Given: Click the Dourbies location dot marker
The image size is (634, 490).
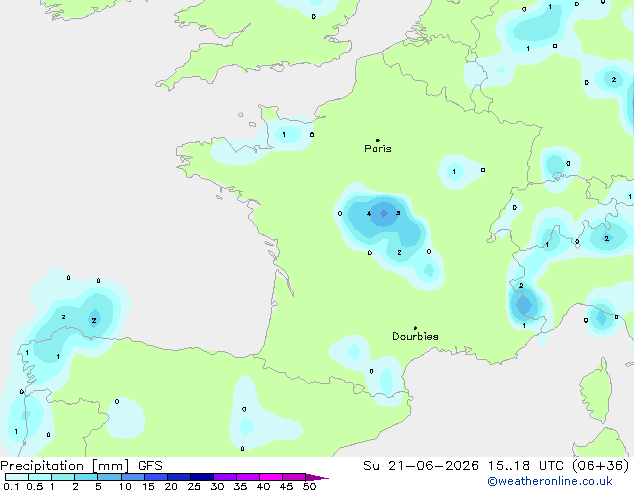Looking at the screenshot, I should pos(415,328).
